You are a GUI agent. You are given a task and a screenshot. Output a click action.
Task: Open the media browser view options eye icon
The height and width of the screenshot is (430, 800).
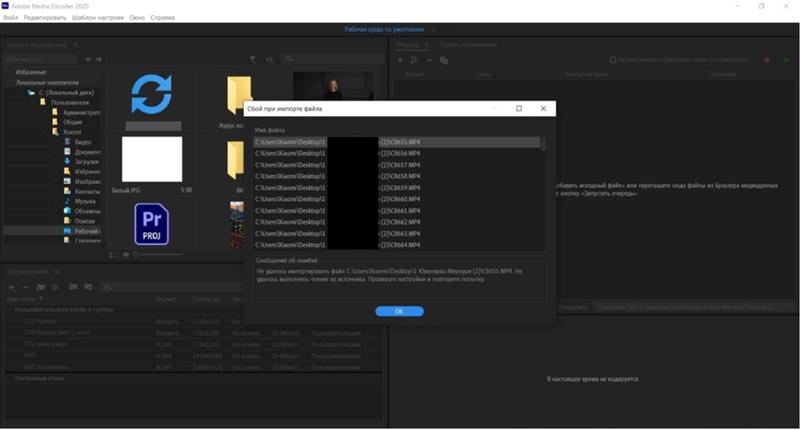pos(269,60)
